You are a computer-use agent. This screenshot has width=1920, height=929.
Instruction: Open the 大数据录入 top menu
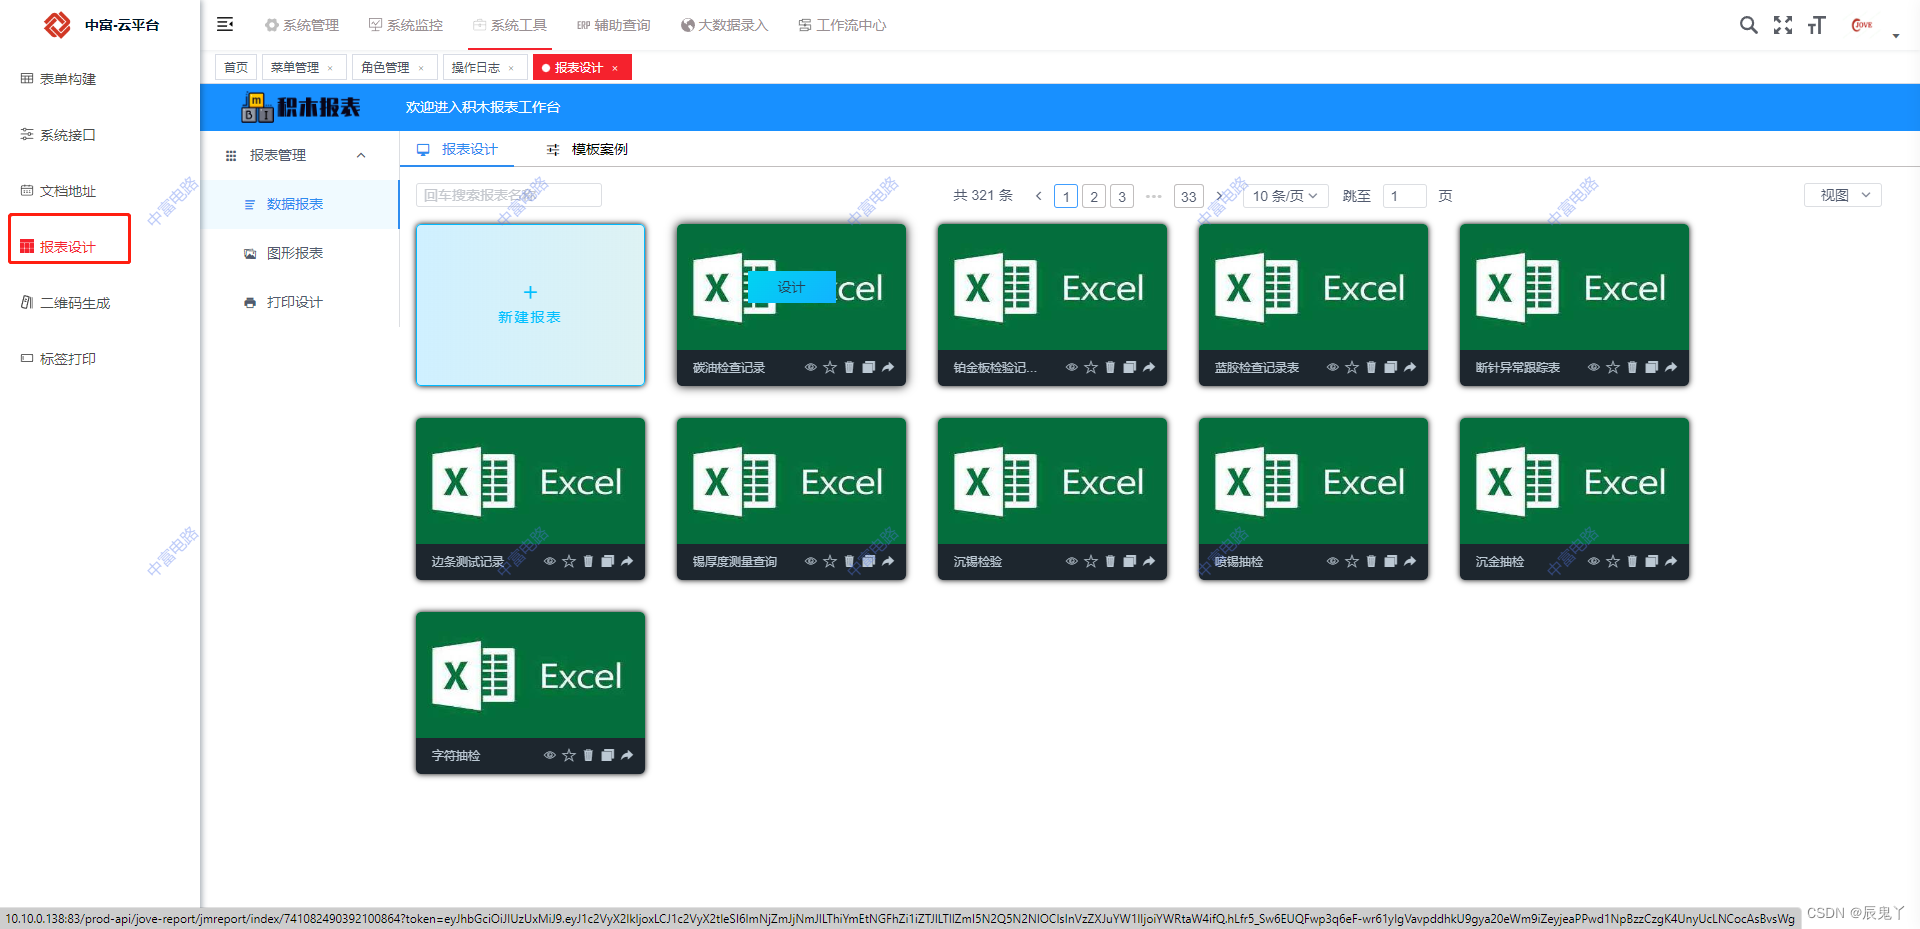click(724, 25)
